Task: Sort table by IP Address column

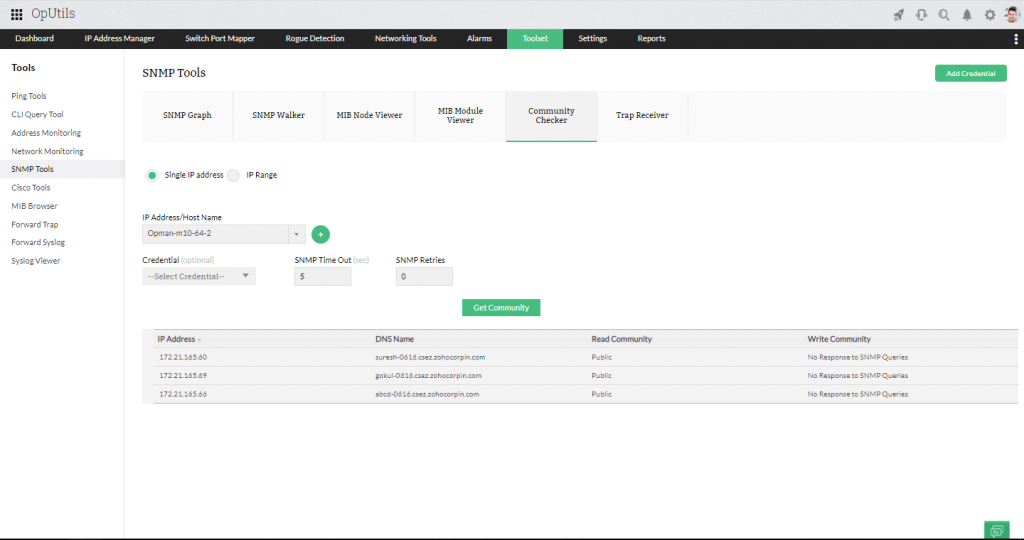Action: [x=177, y=339]
